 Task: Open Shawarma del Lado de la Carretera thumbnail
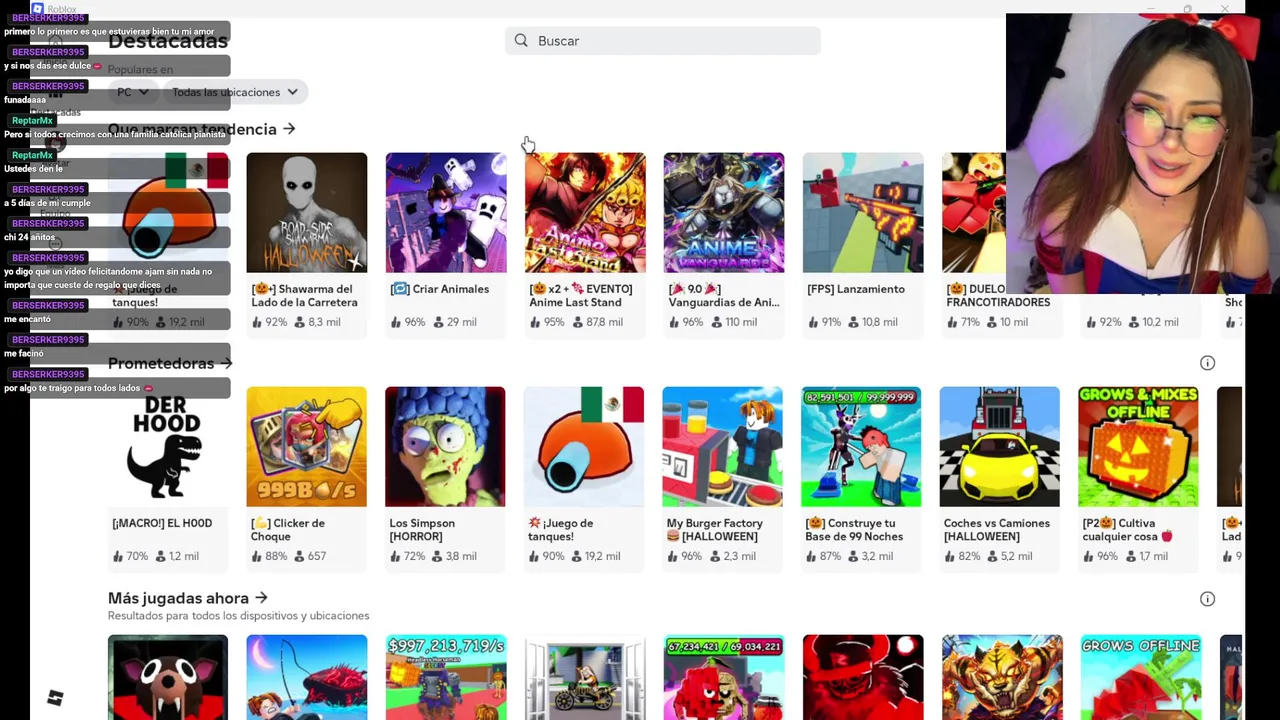(307, 212)
